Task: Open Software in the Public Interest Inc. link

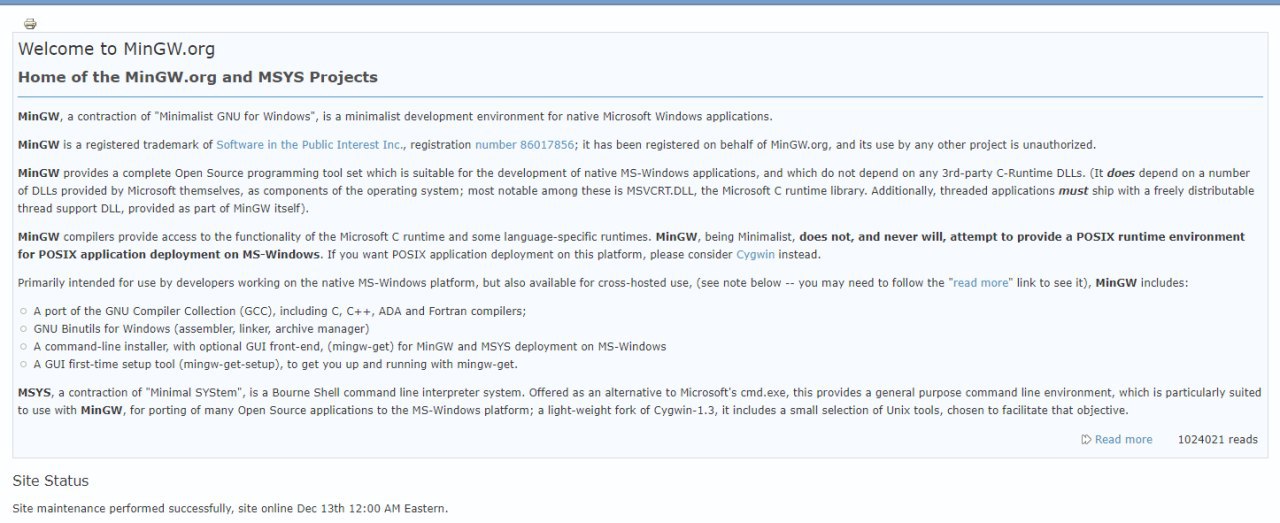Action: (x=310, y=145)
